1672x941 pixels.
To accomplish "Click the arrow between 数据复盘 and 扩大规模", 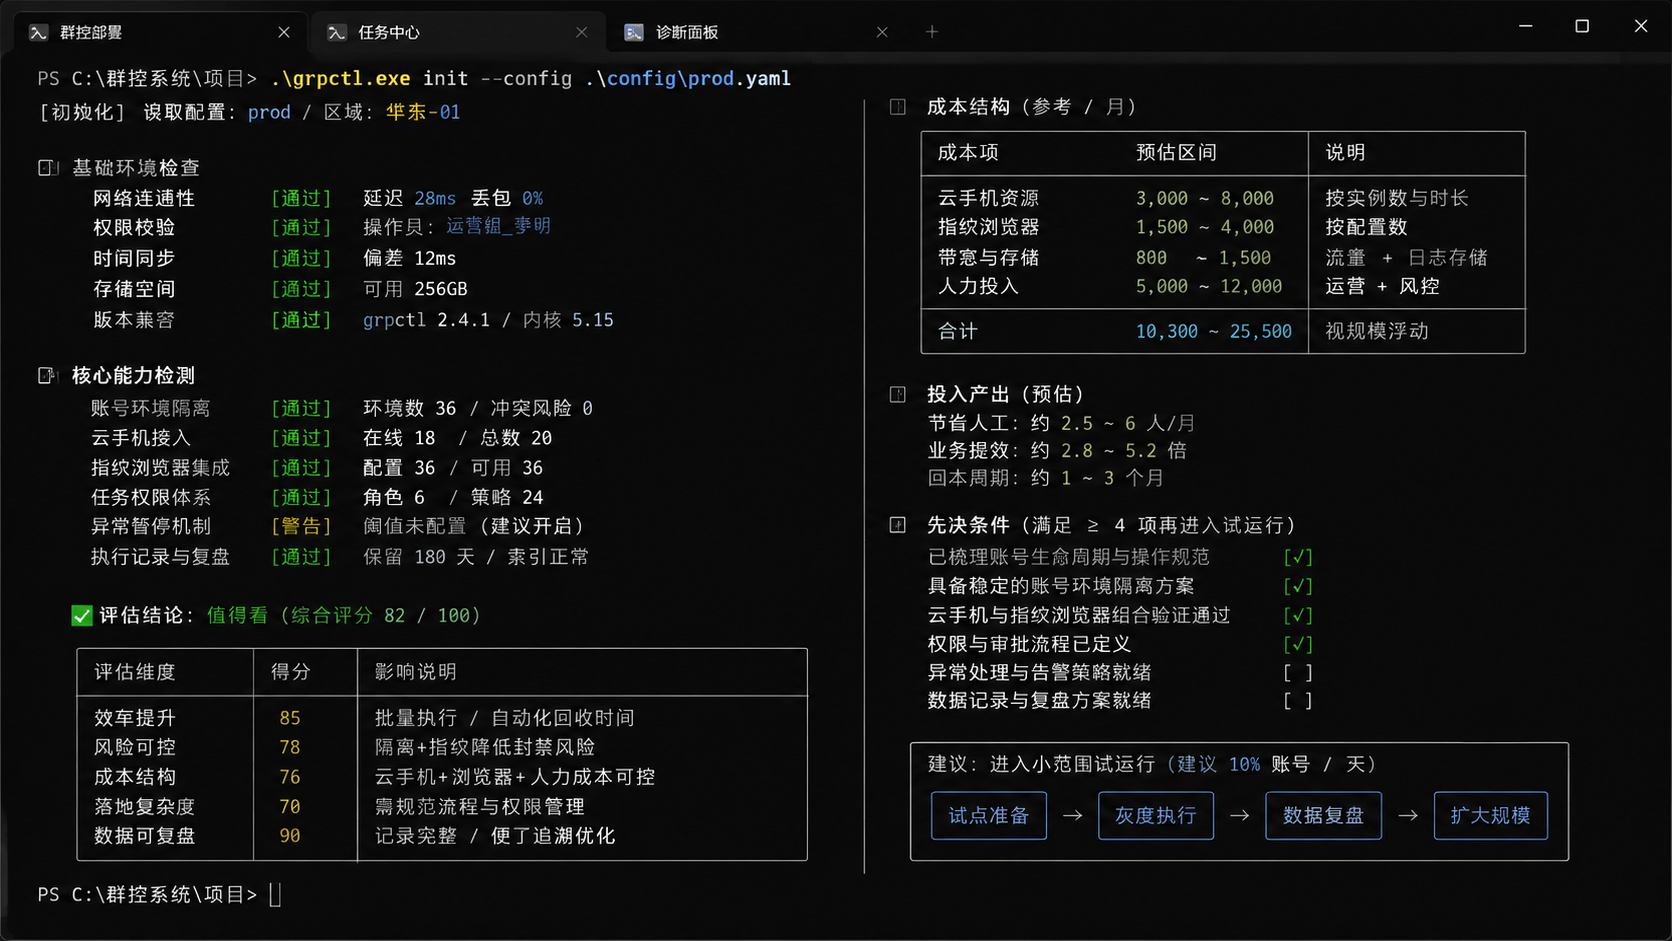I will [1408, 815].
